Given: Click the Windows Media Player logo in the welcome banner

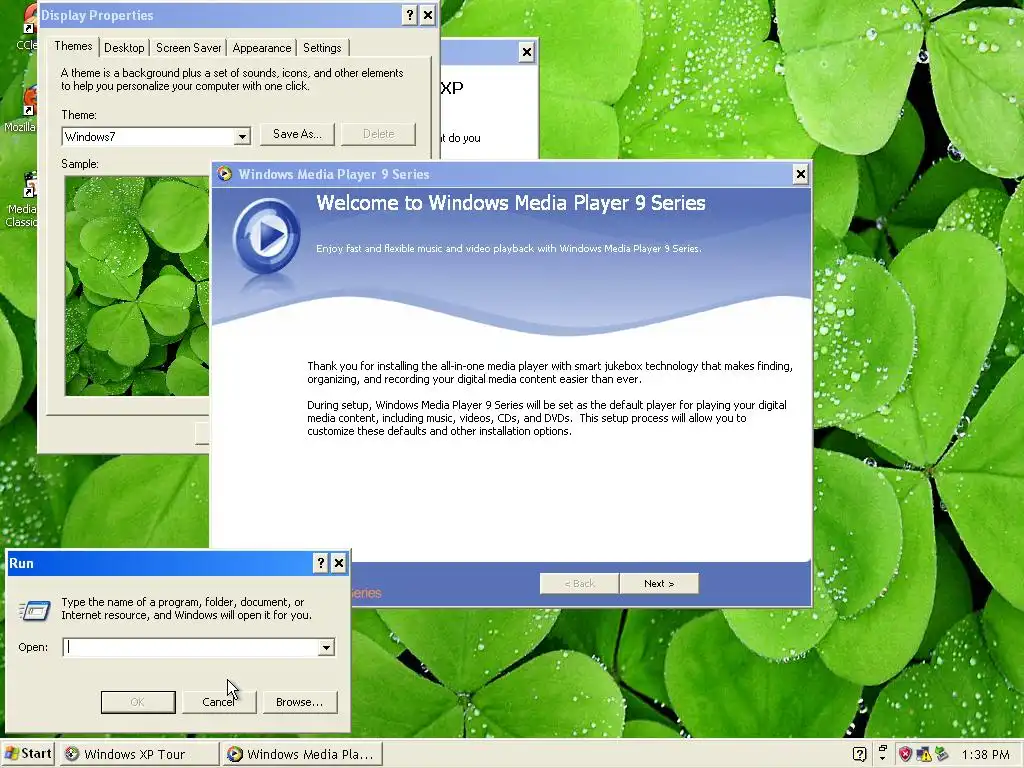Looking at the screenshot, I should (x=266, y=236).
